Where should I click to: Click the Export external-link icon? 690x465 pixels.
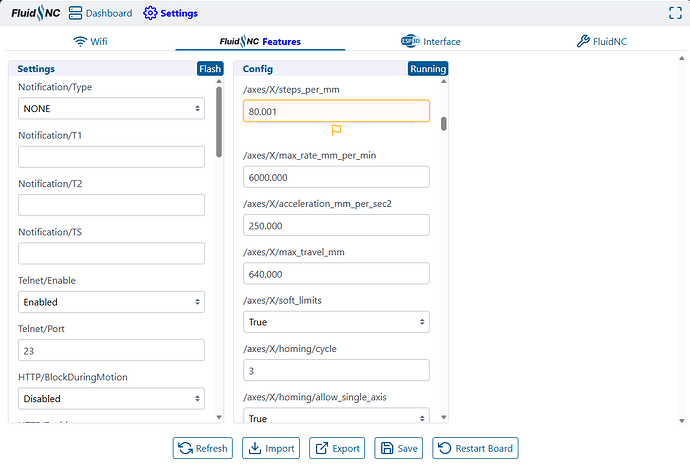322,448
